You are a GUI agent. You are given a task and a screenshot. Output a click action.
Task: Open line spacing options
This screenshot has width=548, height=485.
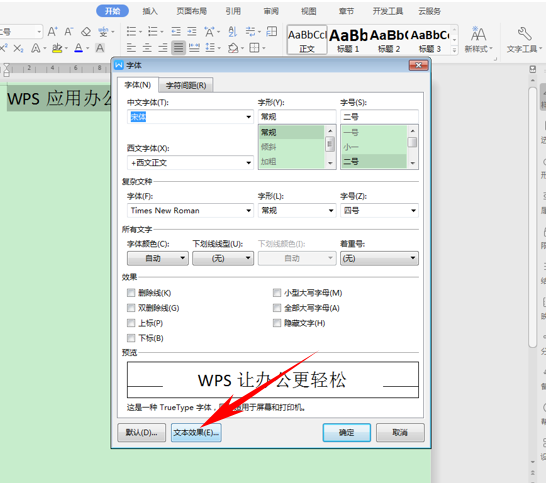pyautogui.click(x=210, y=48)
